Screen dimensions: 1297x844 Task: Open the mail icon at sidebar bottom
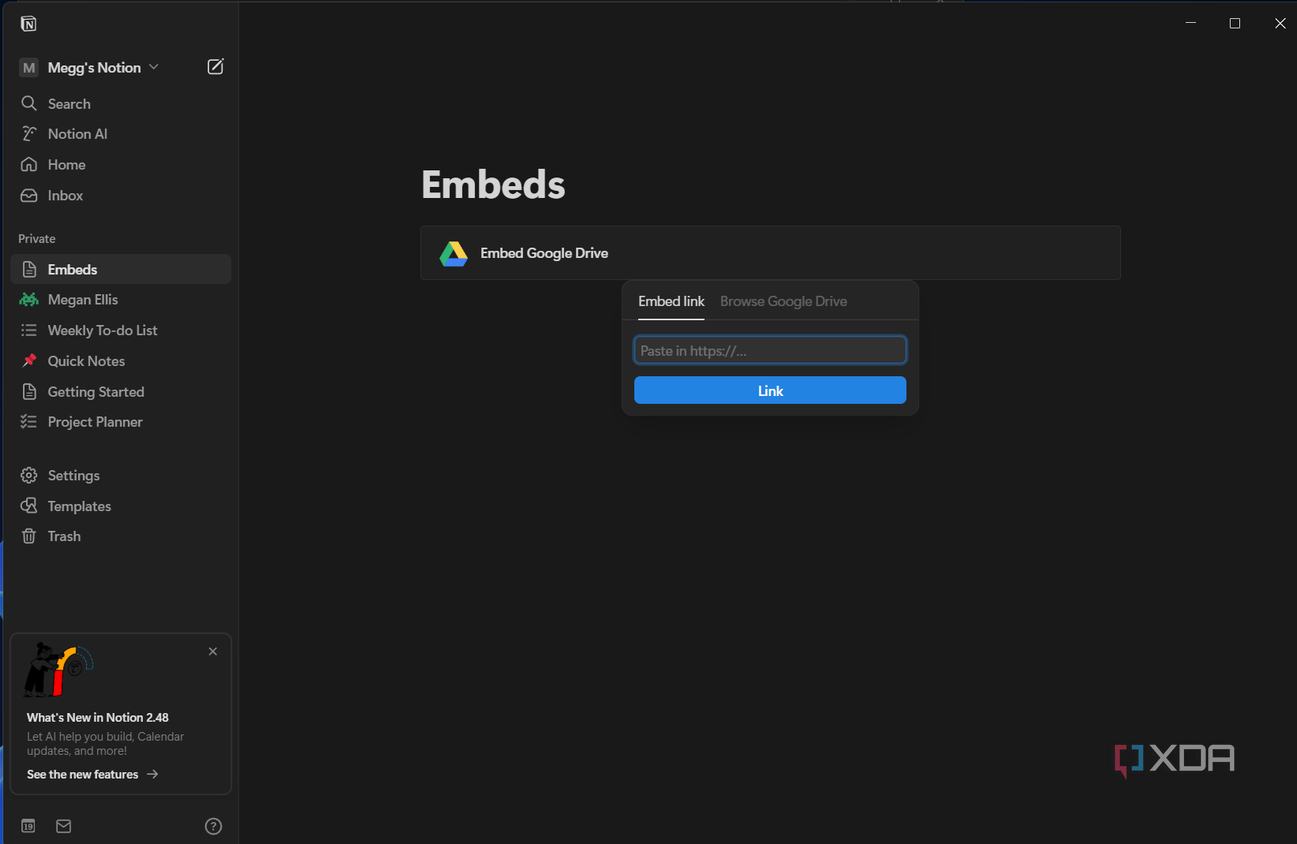click(64, 826)
